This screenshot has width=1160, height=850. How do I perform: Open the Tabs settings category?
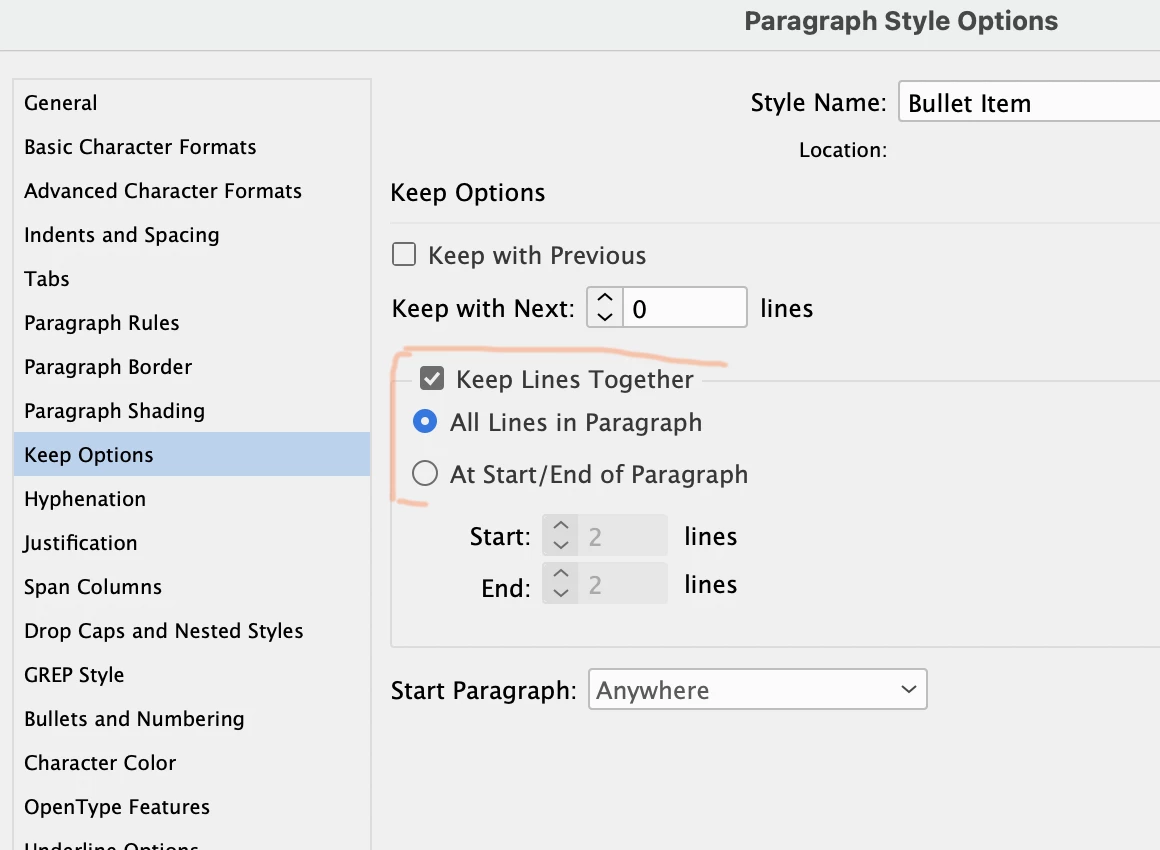[x=47, y=279]
